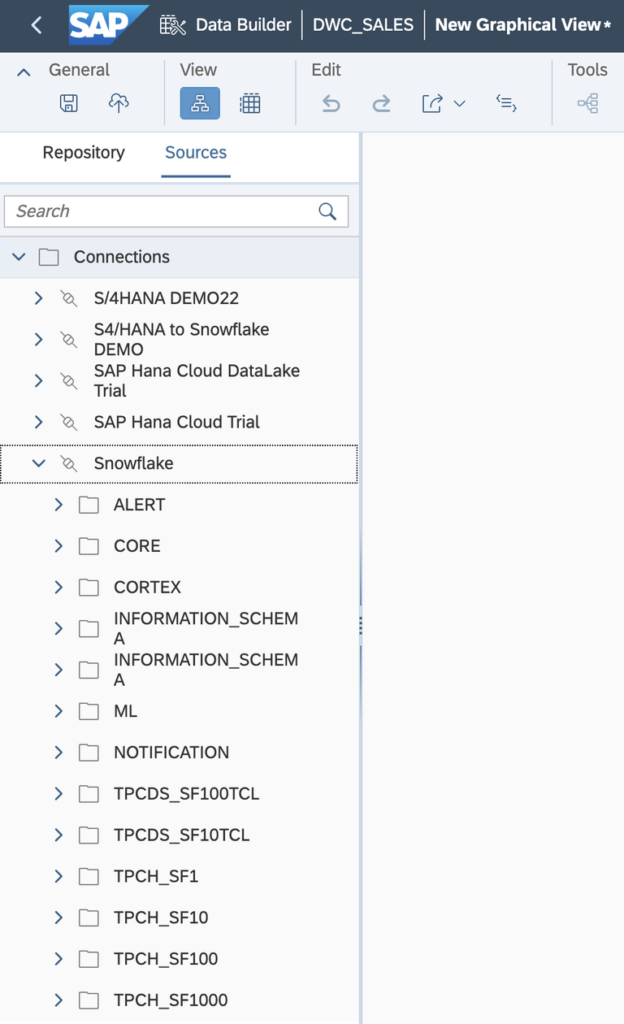Expand the TPCH_SF10 folder
Image resolution: width=624 pixels, height=1024 pixels.
pyautogui.click(x=59, y=918)
